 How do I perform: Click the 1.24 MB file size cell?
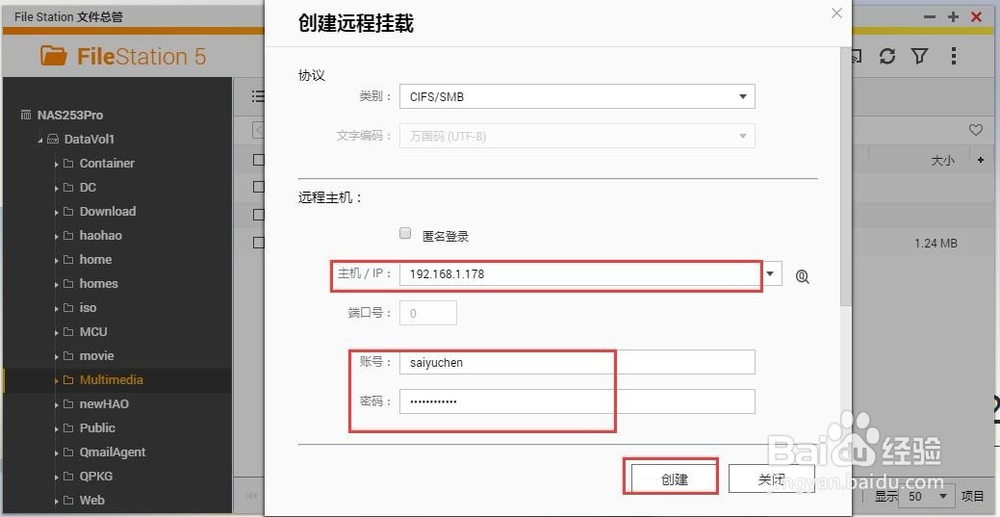(x=936, y=243)
